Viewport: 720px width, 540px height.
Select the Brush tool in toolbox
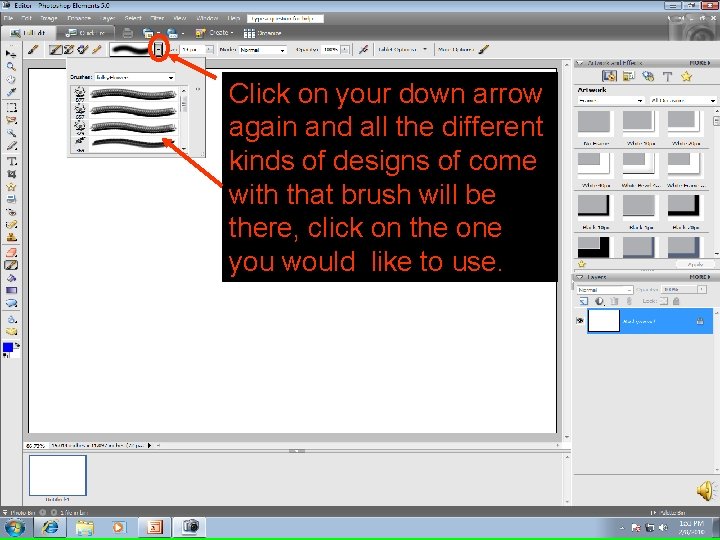[11, 265]
